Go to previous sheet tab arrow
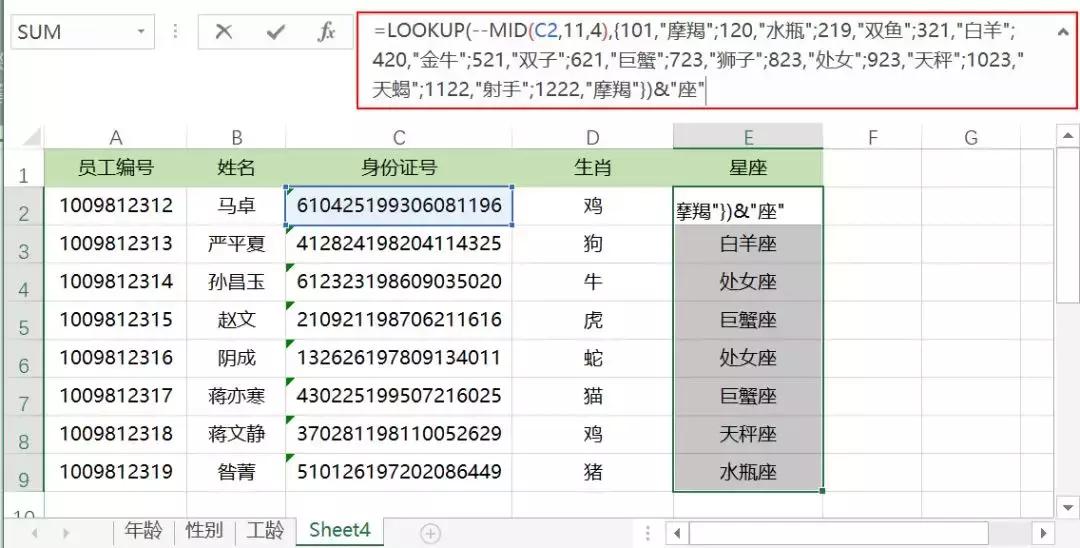This screenshot has height=548, width=1080. (34, 533)
